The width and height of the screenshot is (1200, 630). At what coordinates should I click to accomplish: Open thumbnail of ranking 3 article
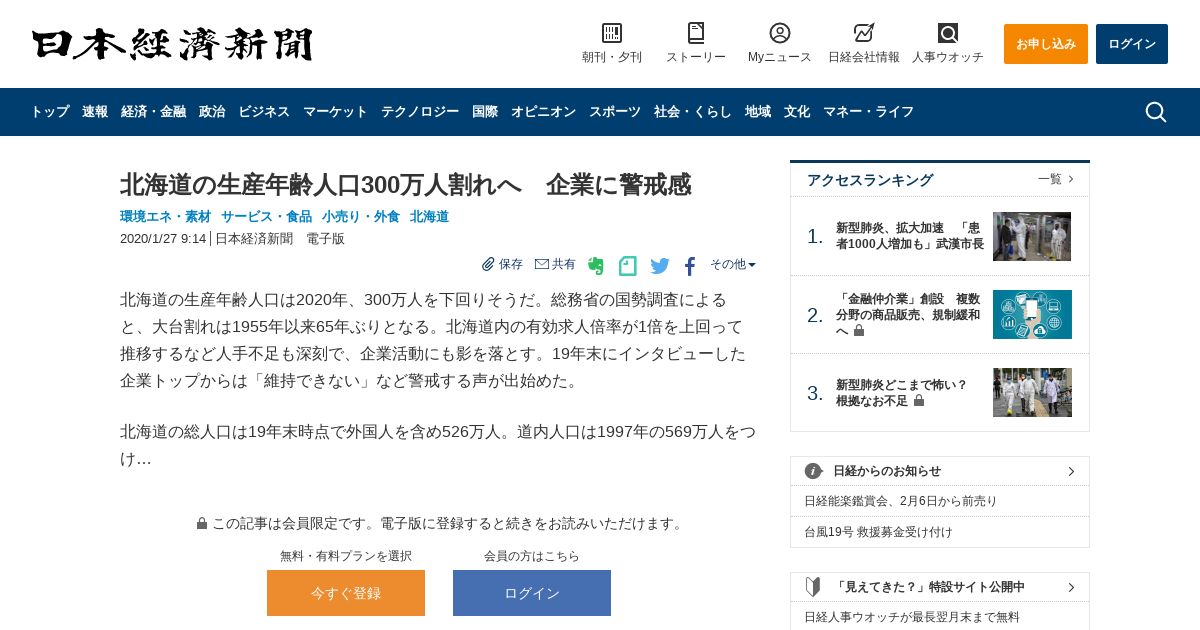(x=1032, y=392)
